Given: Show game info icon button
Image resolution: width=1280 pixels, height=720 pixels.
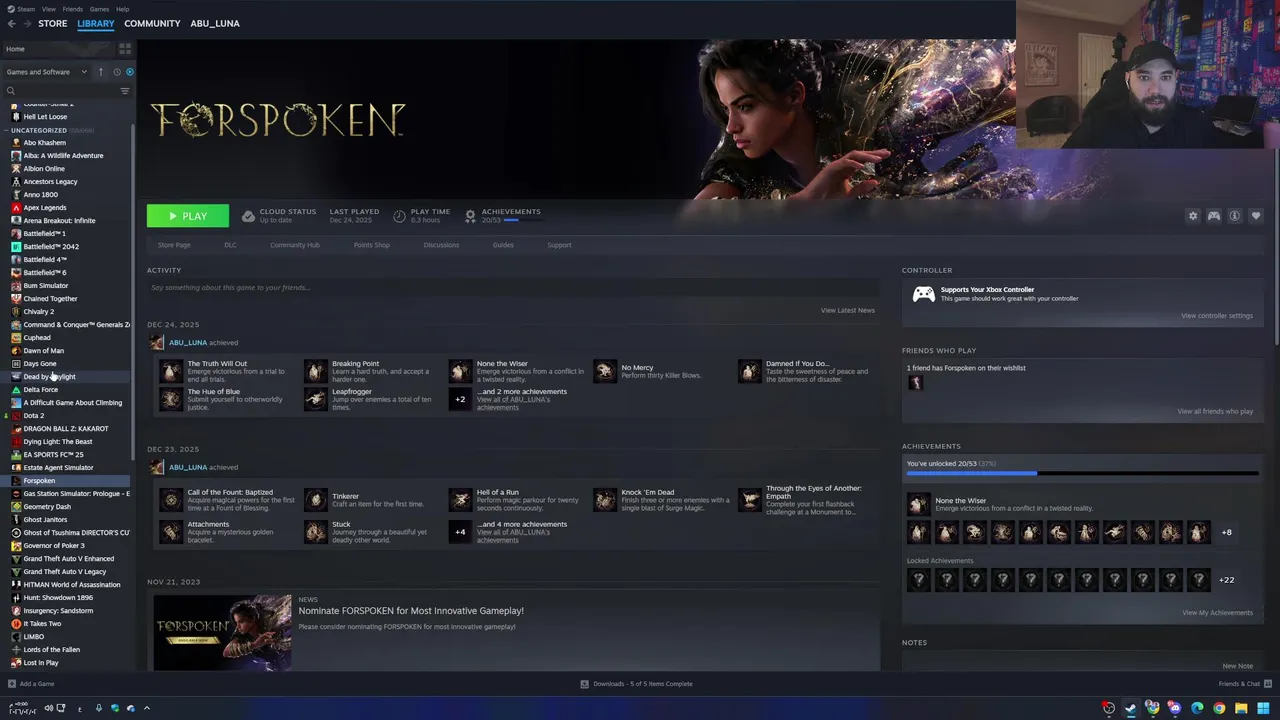Looking at the screenshot, I should pyautogui.click(x=1234, y=216).
